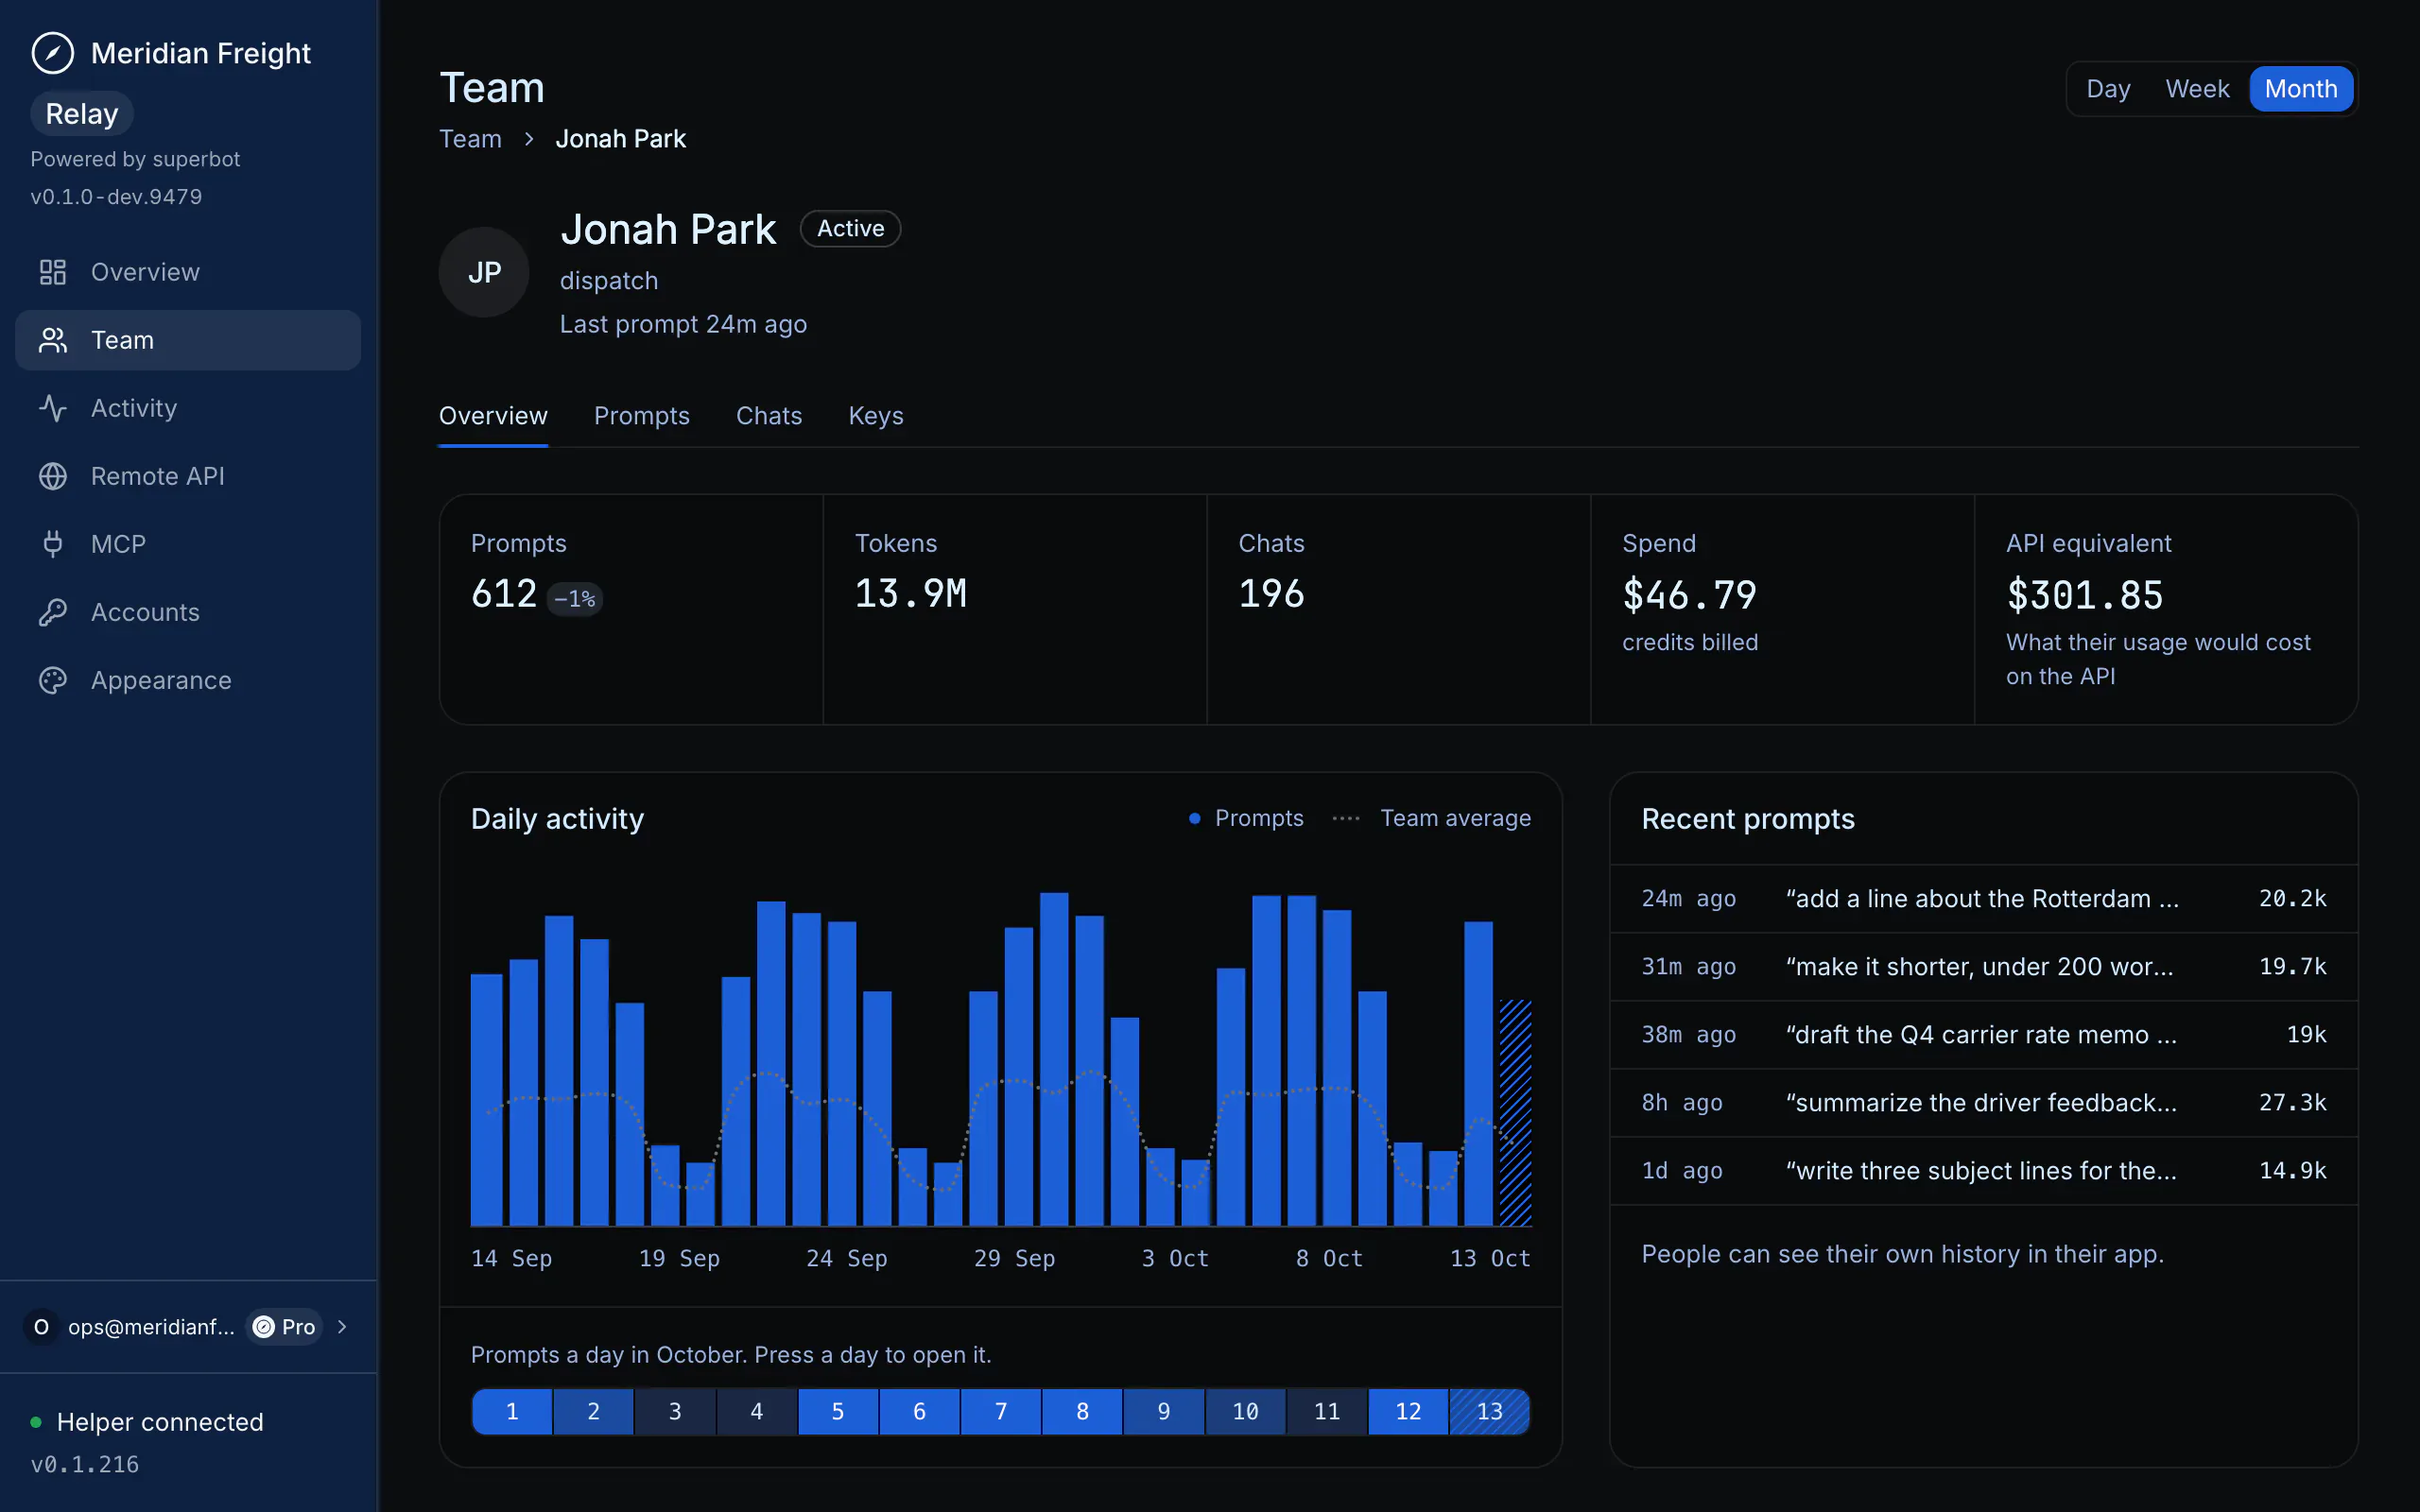
Task: Open the Chats tab
Action: [x=768, y=416]
